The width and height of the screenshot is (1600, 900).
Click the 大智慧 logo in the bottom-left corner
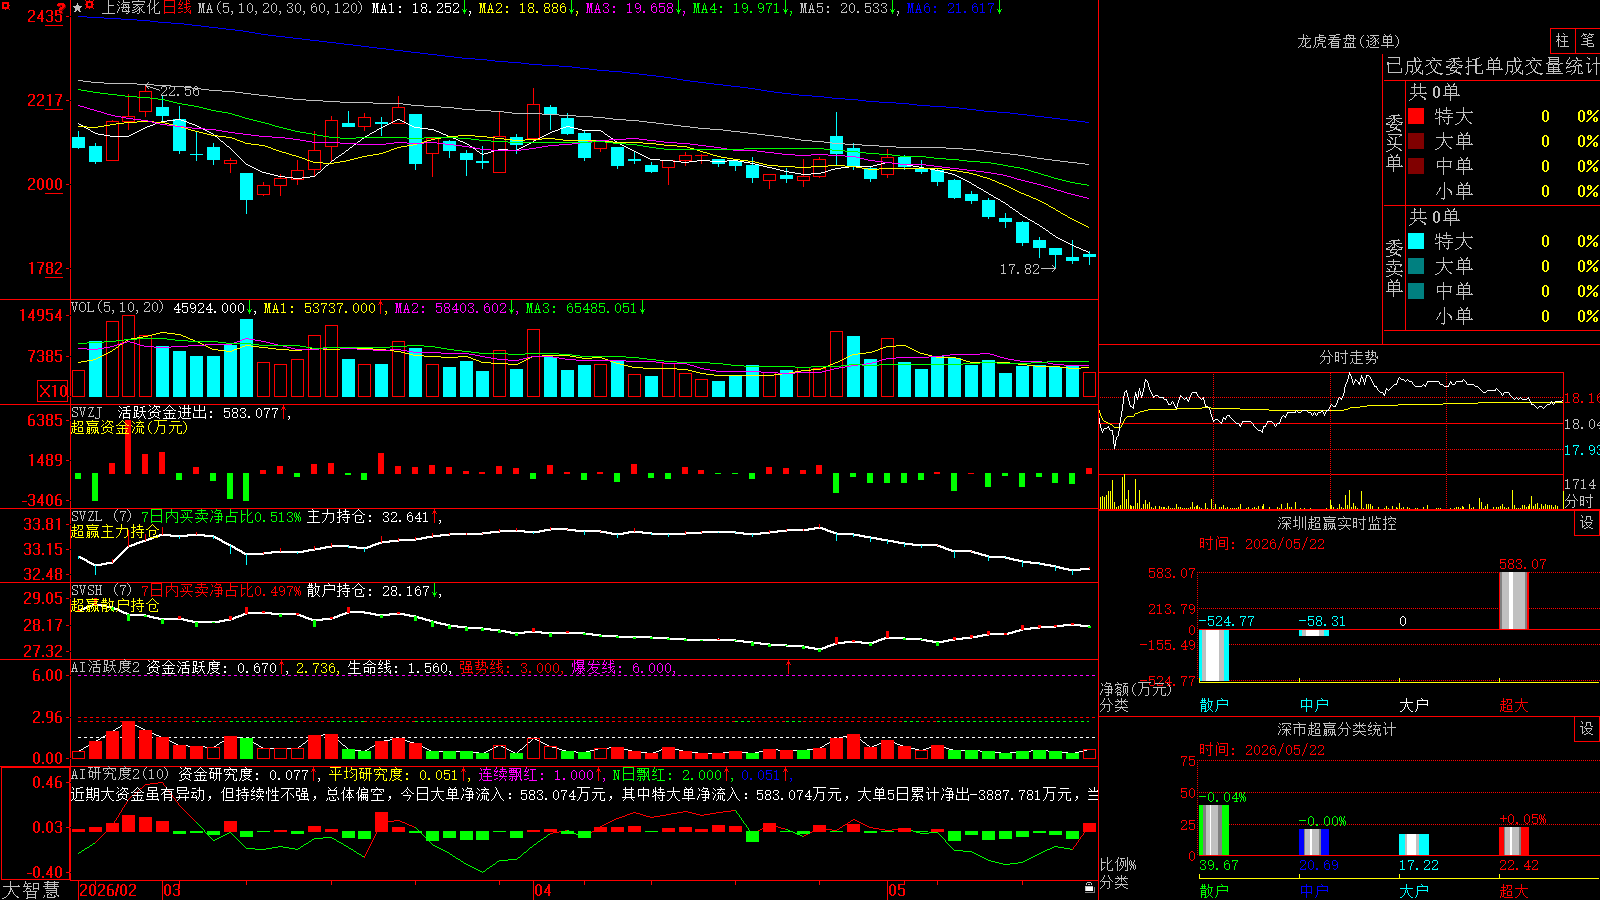(x=31, y=890)
